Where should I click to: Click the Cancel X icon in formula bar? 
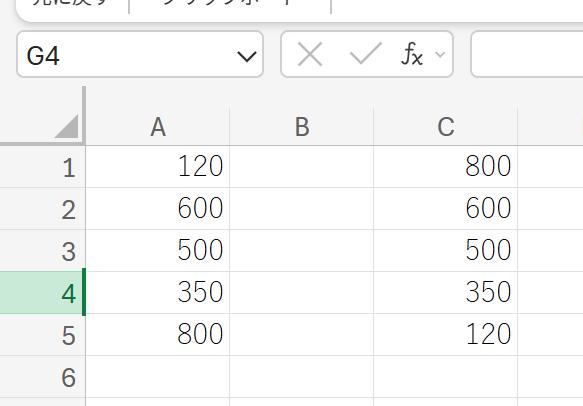310,55
